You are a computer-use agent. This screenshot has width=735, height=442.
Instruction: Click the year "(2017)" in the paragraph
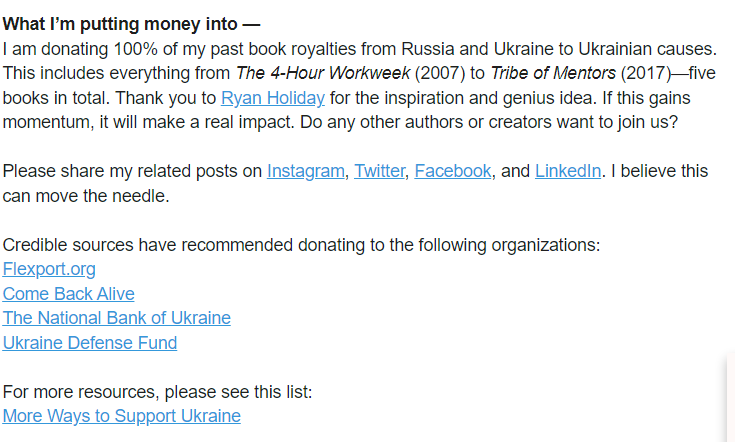646,73
